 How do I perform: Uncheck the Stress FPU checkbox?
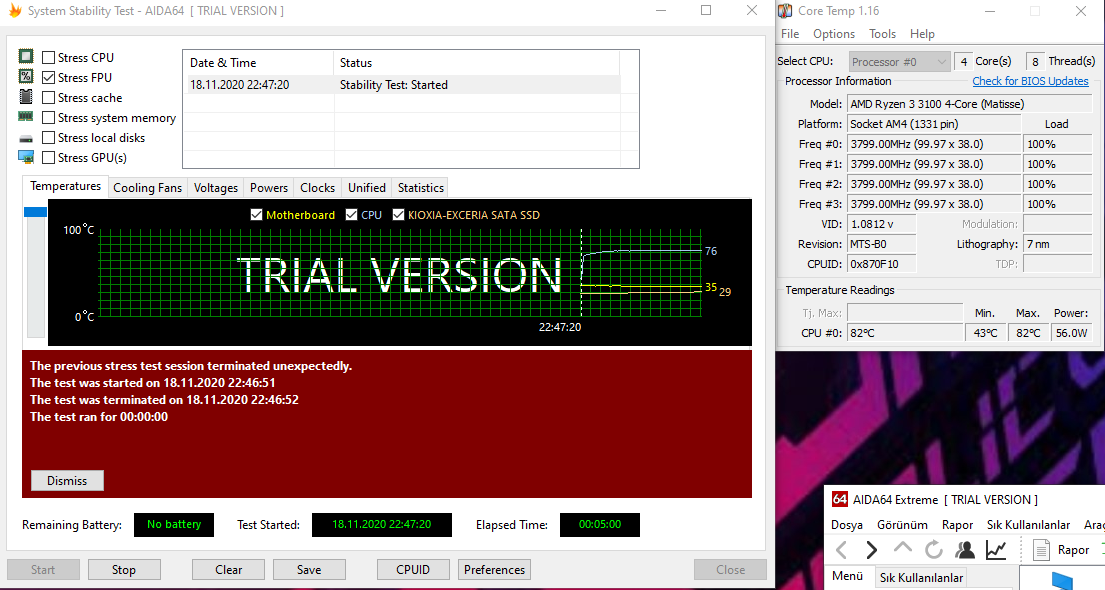click(49, 77)
